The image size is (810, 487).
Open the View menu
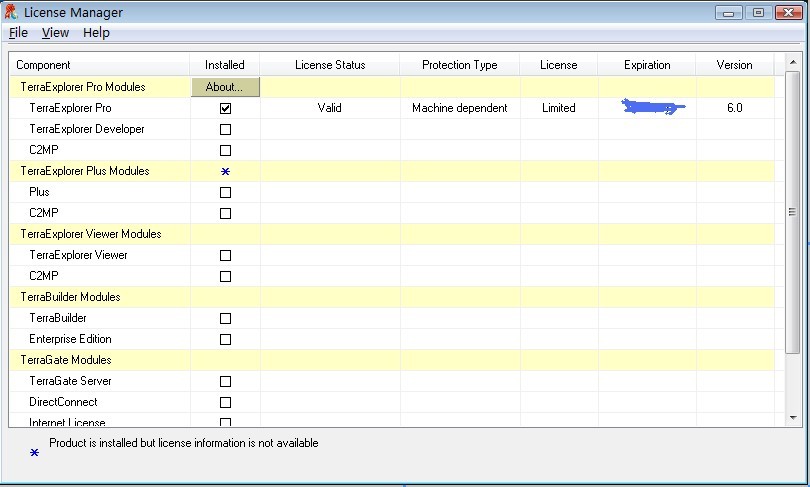point(55,33)
